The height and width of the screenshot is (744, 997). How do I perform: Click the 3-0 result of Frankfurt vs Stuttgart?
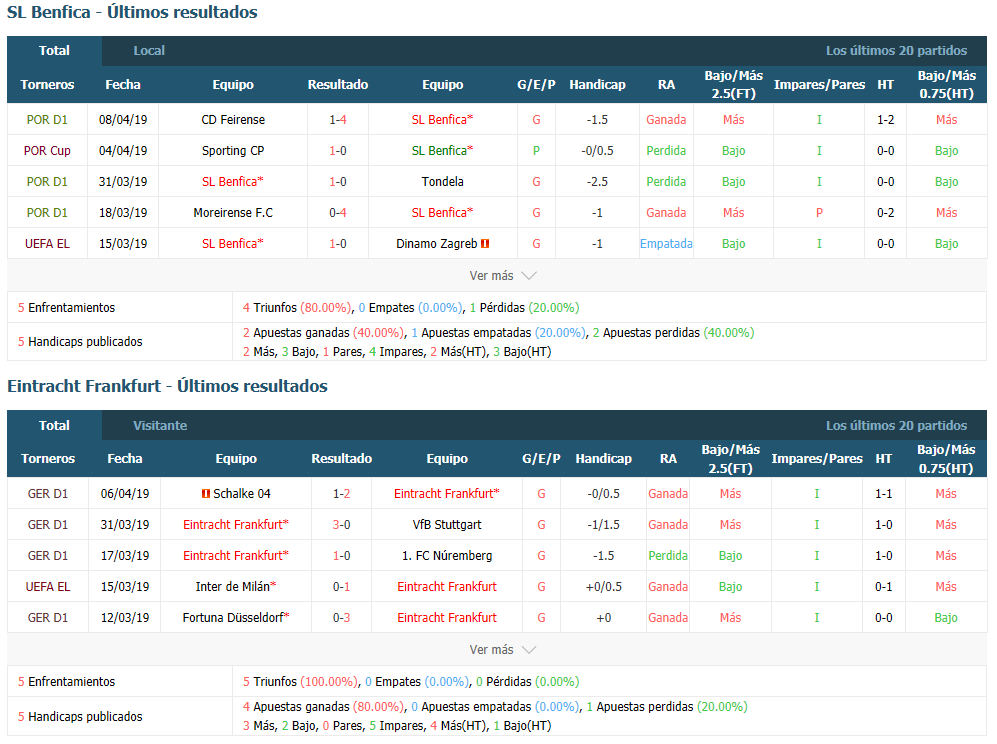(x=341, y=525)
